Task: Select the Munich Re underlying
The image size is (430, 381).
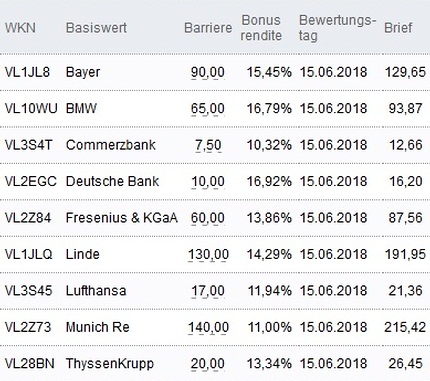Action: point(97,327)
